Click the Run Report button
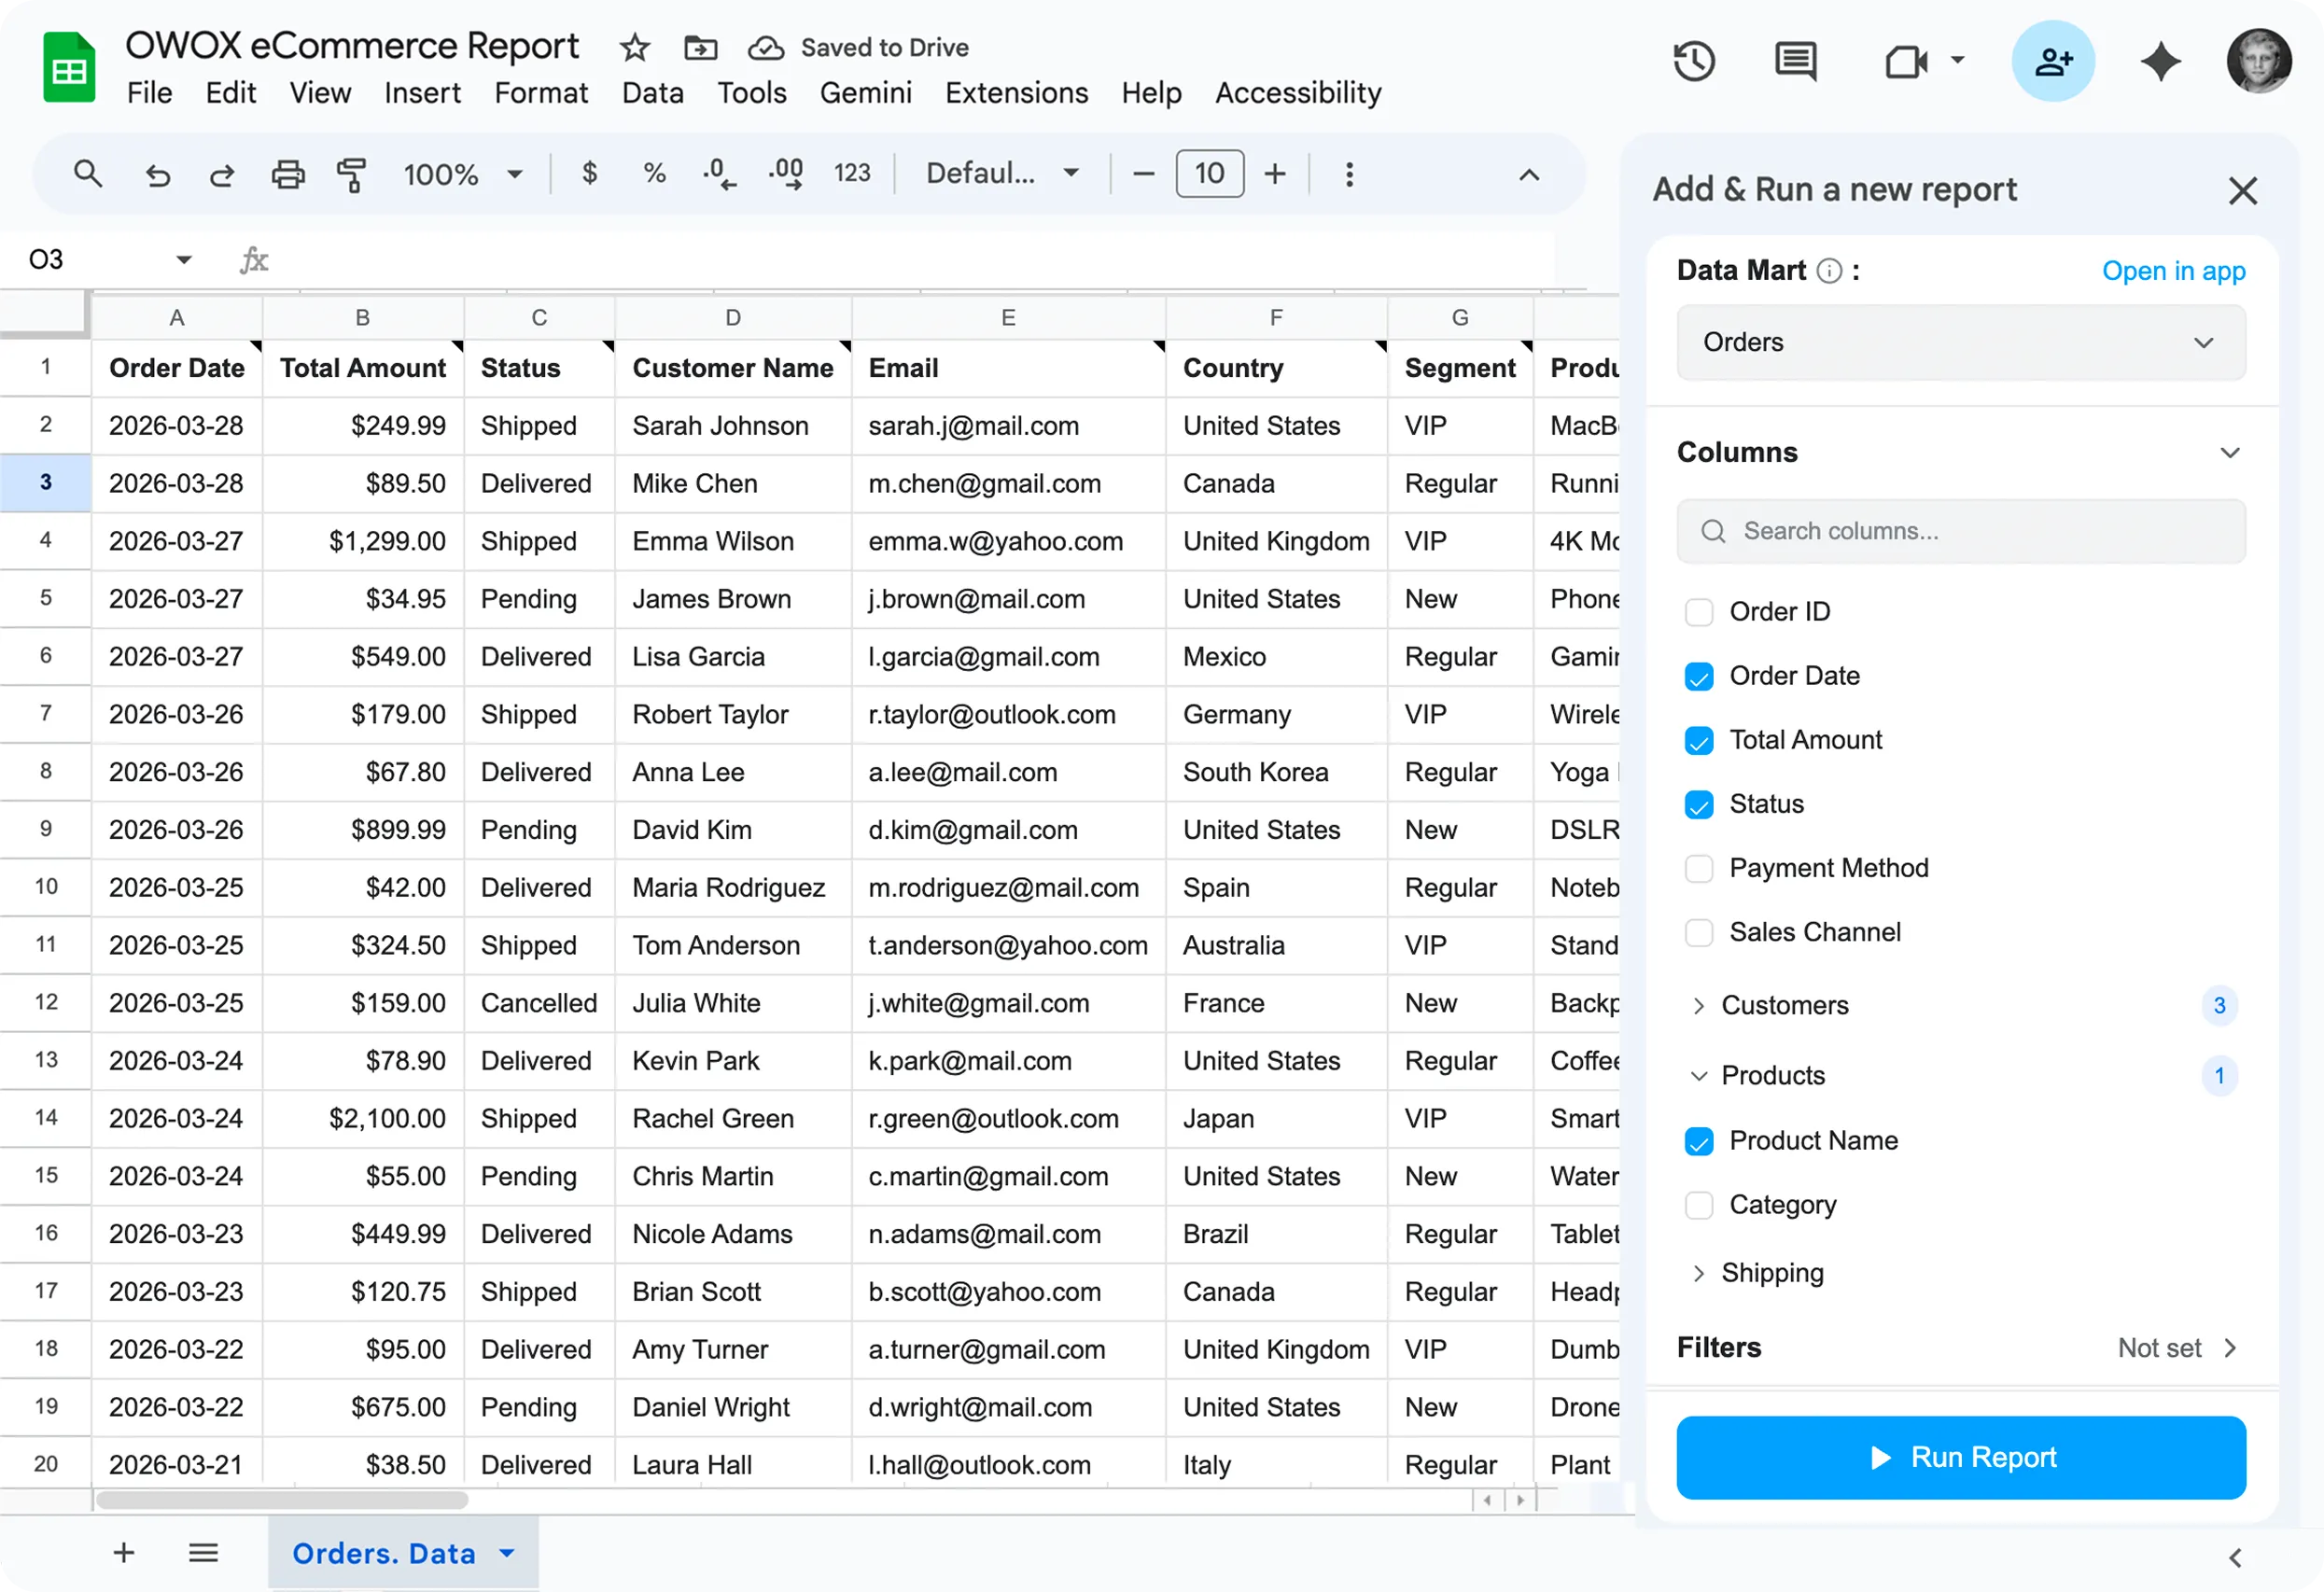2324x1592 pixels. click(x=1960, y=1457)
